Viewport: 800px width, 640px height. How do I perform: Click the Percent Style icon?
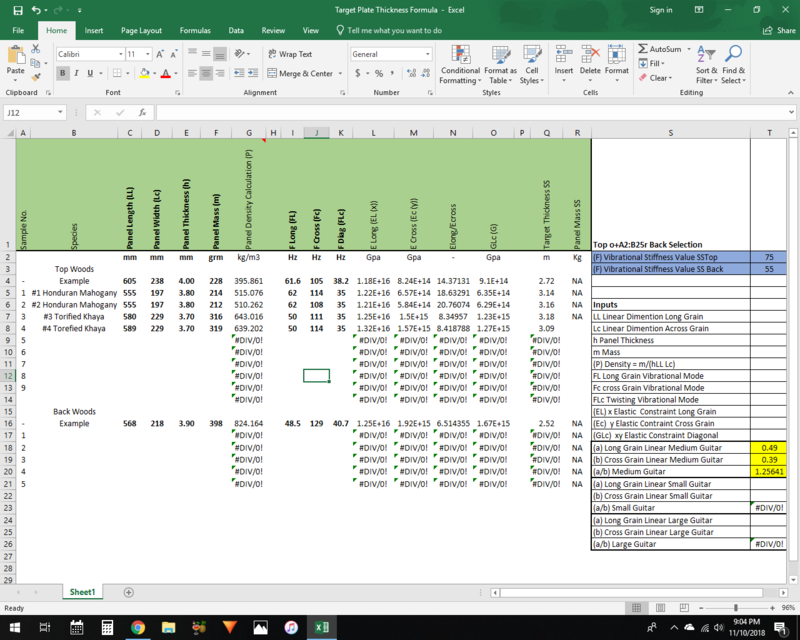coord(379,73)
